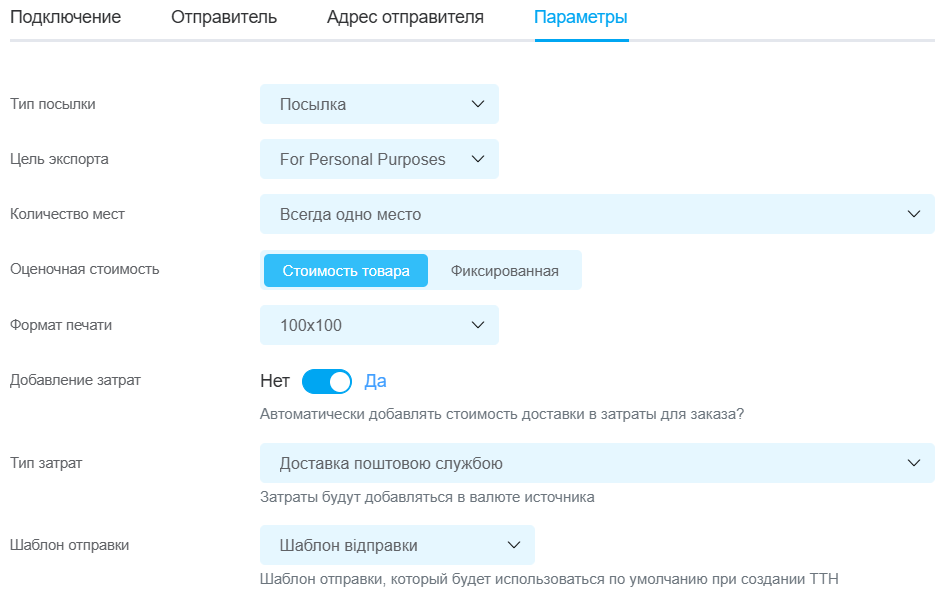Select the Параметры tab
This screenshot has height=605, width=947.
(581, 17)
